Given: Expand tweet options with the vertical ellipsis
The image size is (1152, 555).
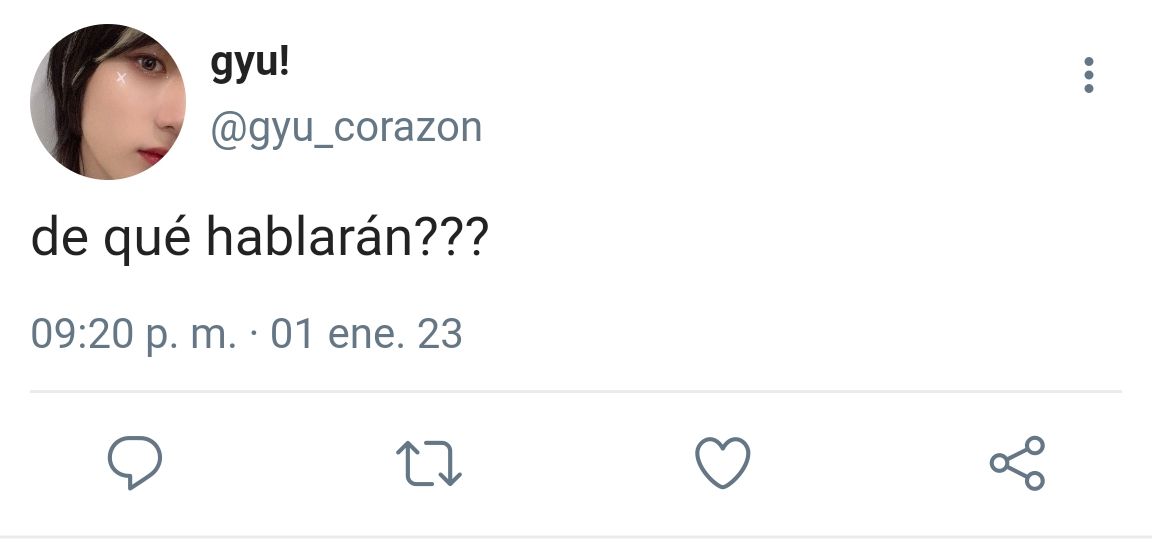Looking at the screenshot, I should tap(1089, 75).
